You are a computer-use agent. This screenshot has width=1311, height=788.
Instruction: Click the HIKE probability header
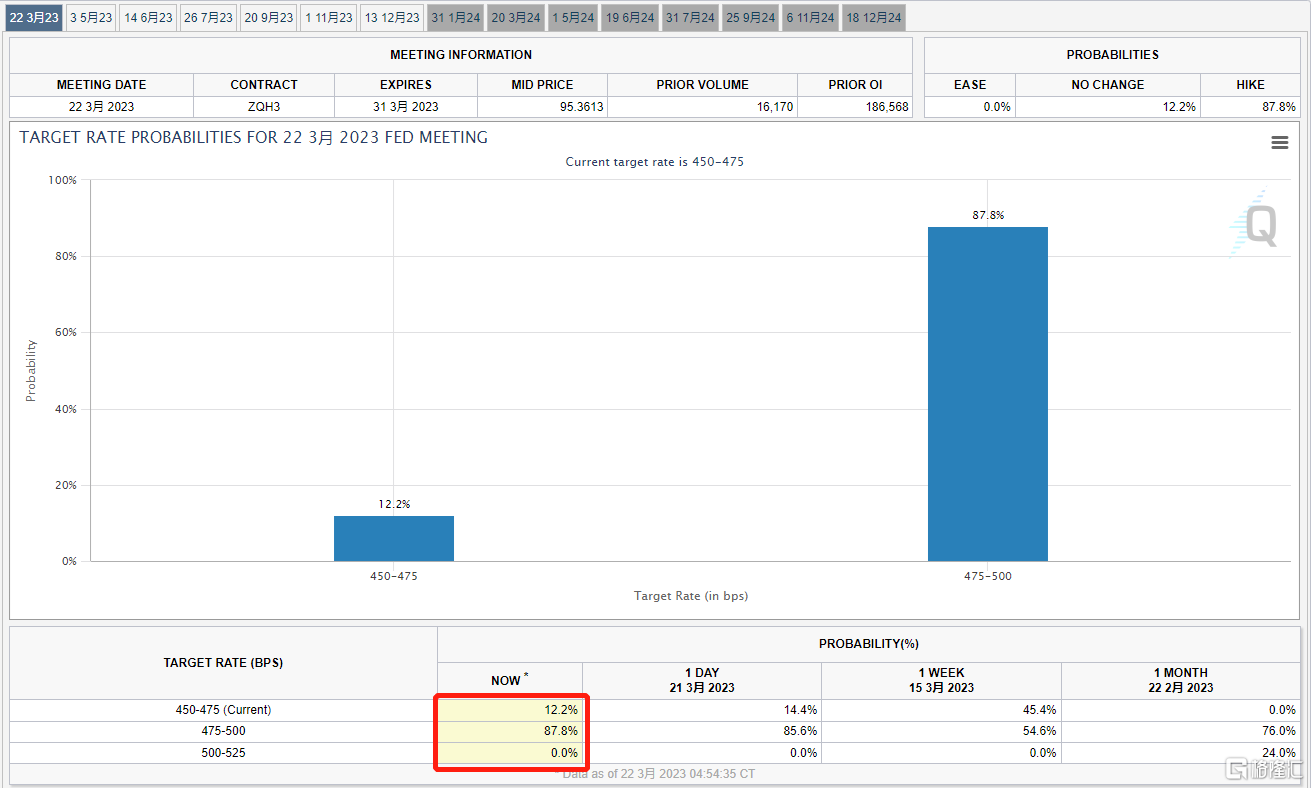point(1250,85)
